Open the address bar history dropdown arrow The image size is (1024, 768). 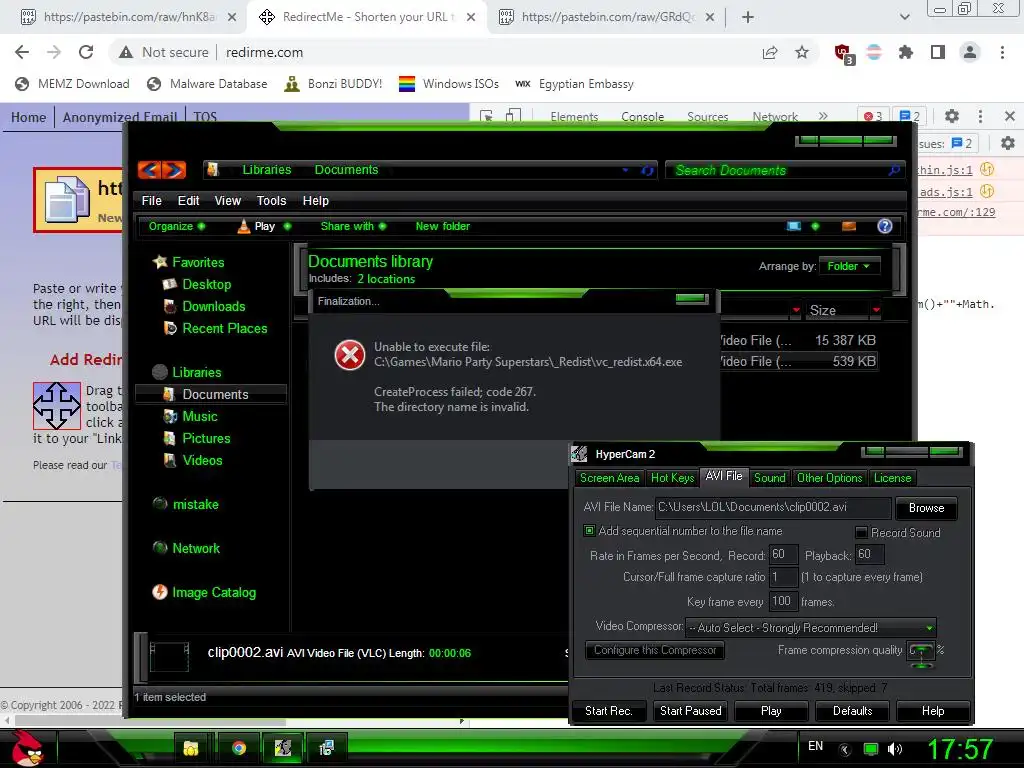(x=625, y=170)
